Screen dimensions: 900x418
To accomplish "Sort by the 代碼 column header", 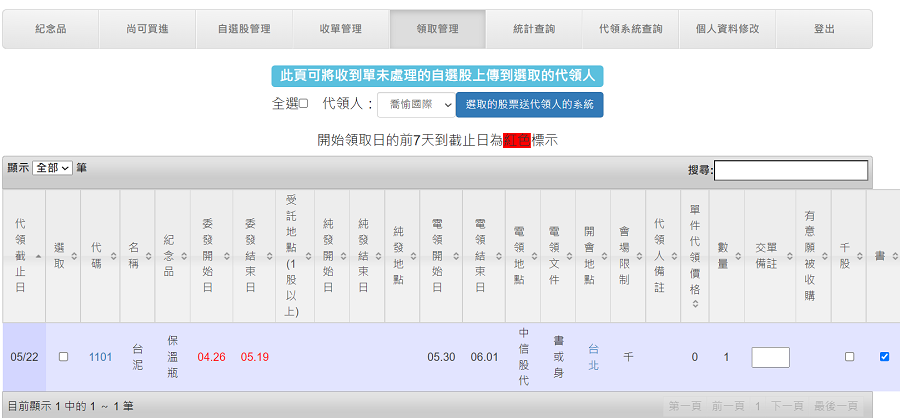I will click(96, 256).
